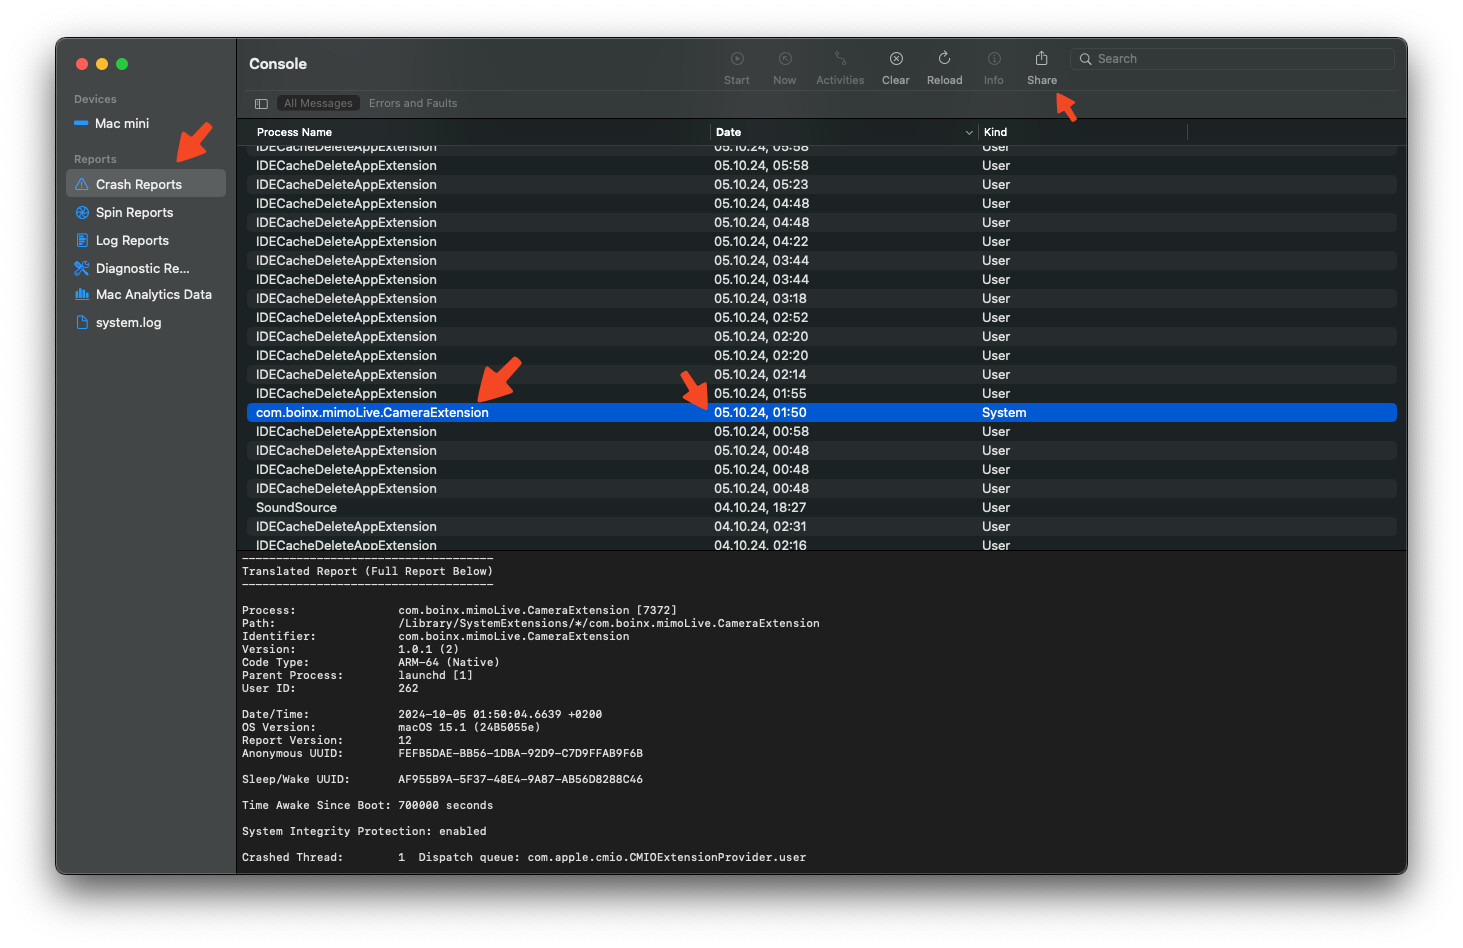Screen dimensions: 1463x948
Task: Click the Now toolbar icon
Action: click(785, 59)
